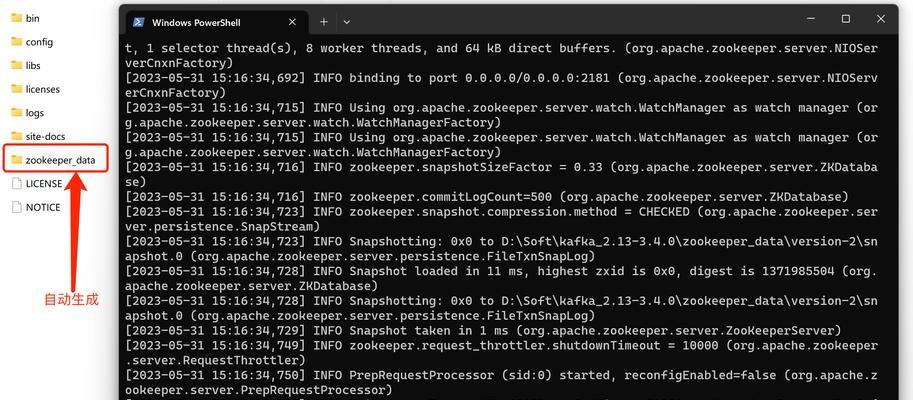The height and width of the screenshot is (400, 913).
Task: Open the config folder
Action: click(32, 42)
